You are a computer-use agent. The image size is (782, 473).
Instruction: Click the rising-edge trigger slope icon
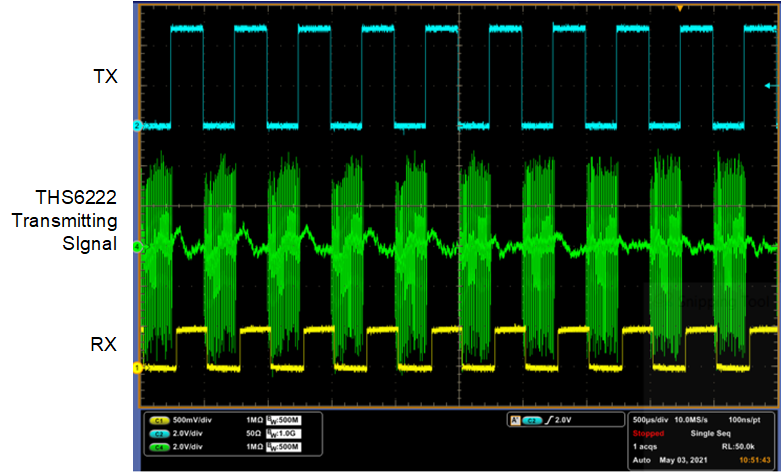point(549,421)
